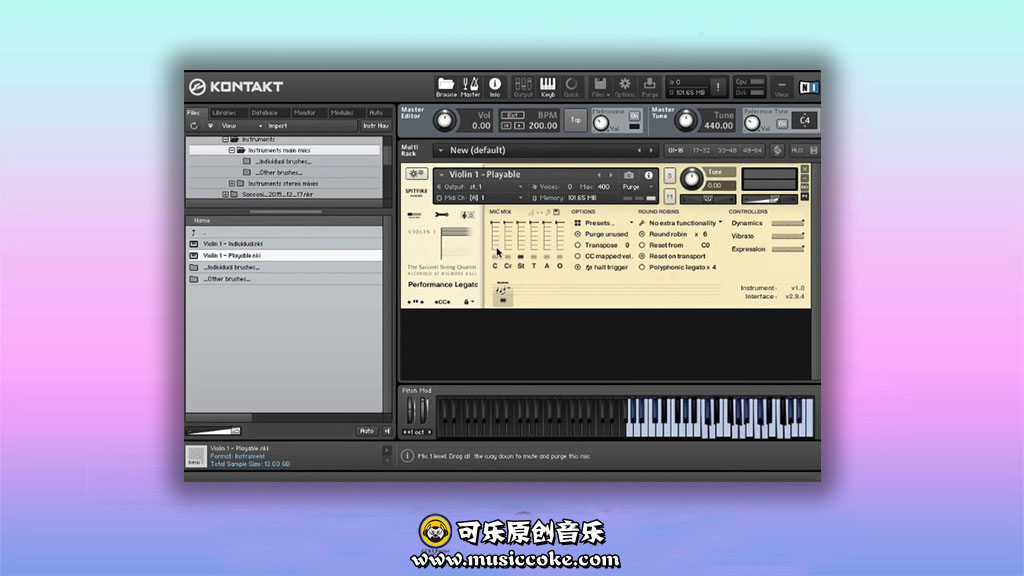This screenshot has height=576, width=1024.
Task: Enable Polyphonic legato option
Action: tap(641, 268)
